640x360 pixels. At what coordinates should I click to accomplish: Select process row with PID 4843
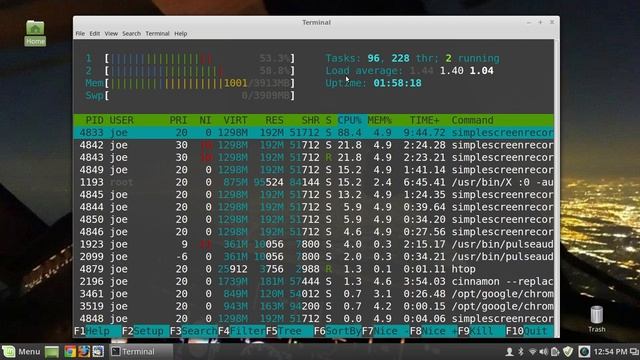coord(313,157)
